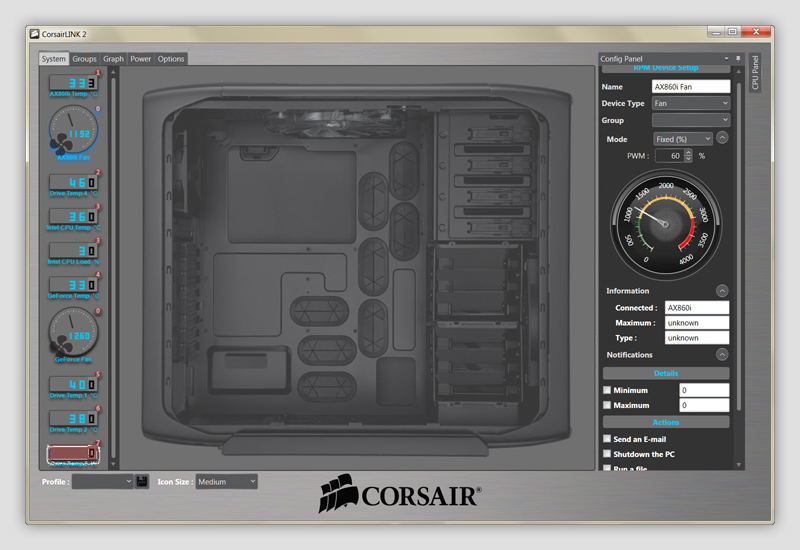Screen dimensions: 800x550
Task: Click the Maximum notification value field
Action: (x=704, y=405)
